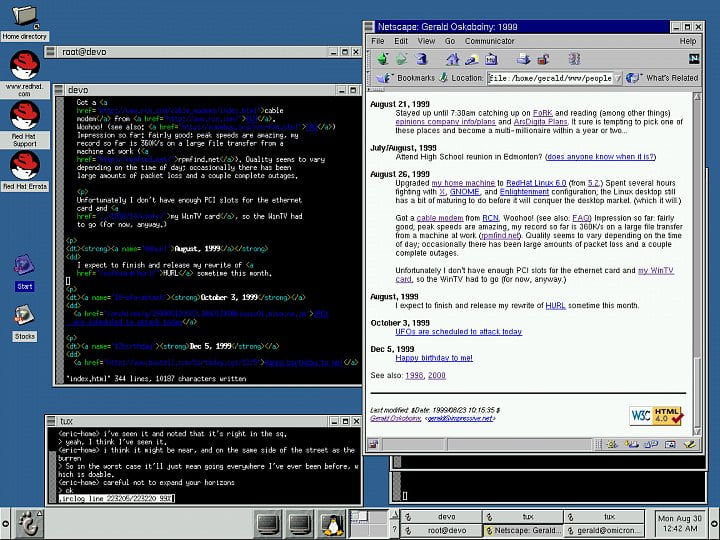This screenshot has width=720, height=540.
Task: Open Netscape Search via the toolbar icon
Action: click(x=472, y=59)
